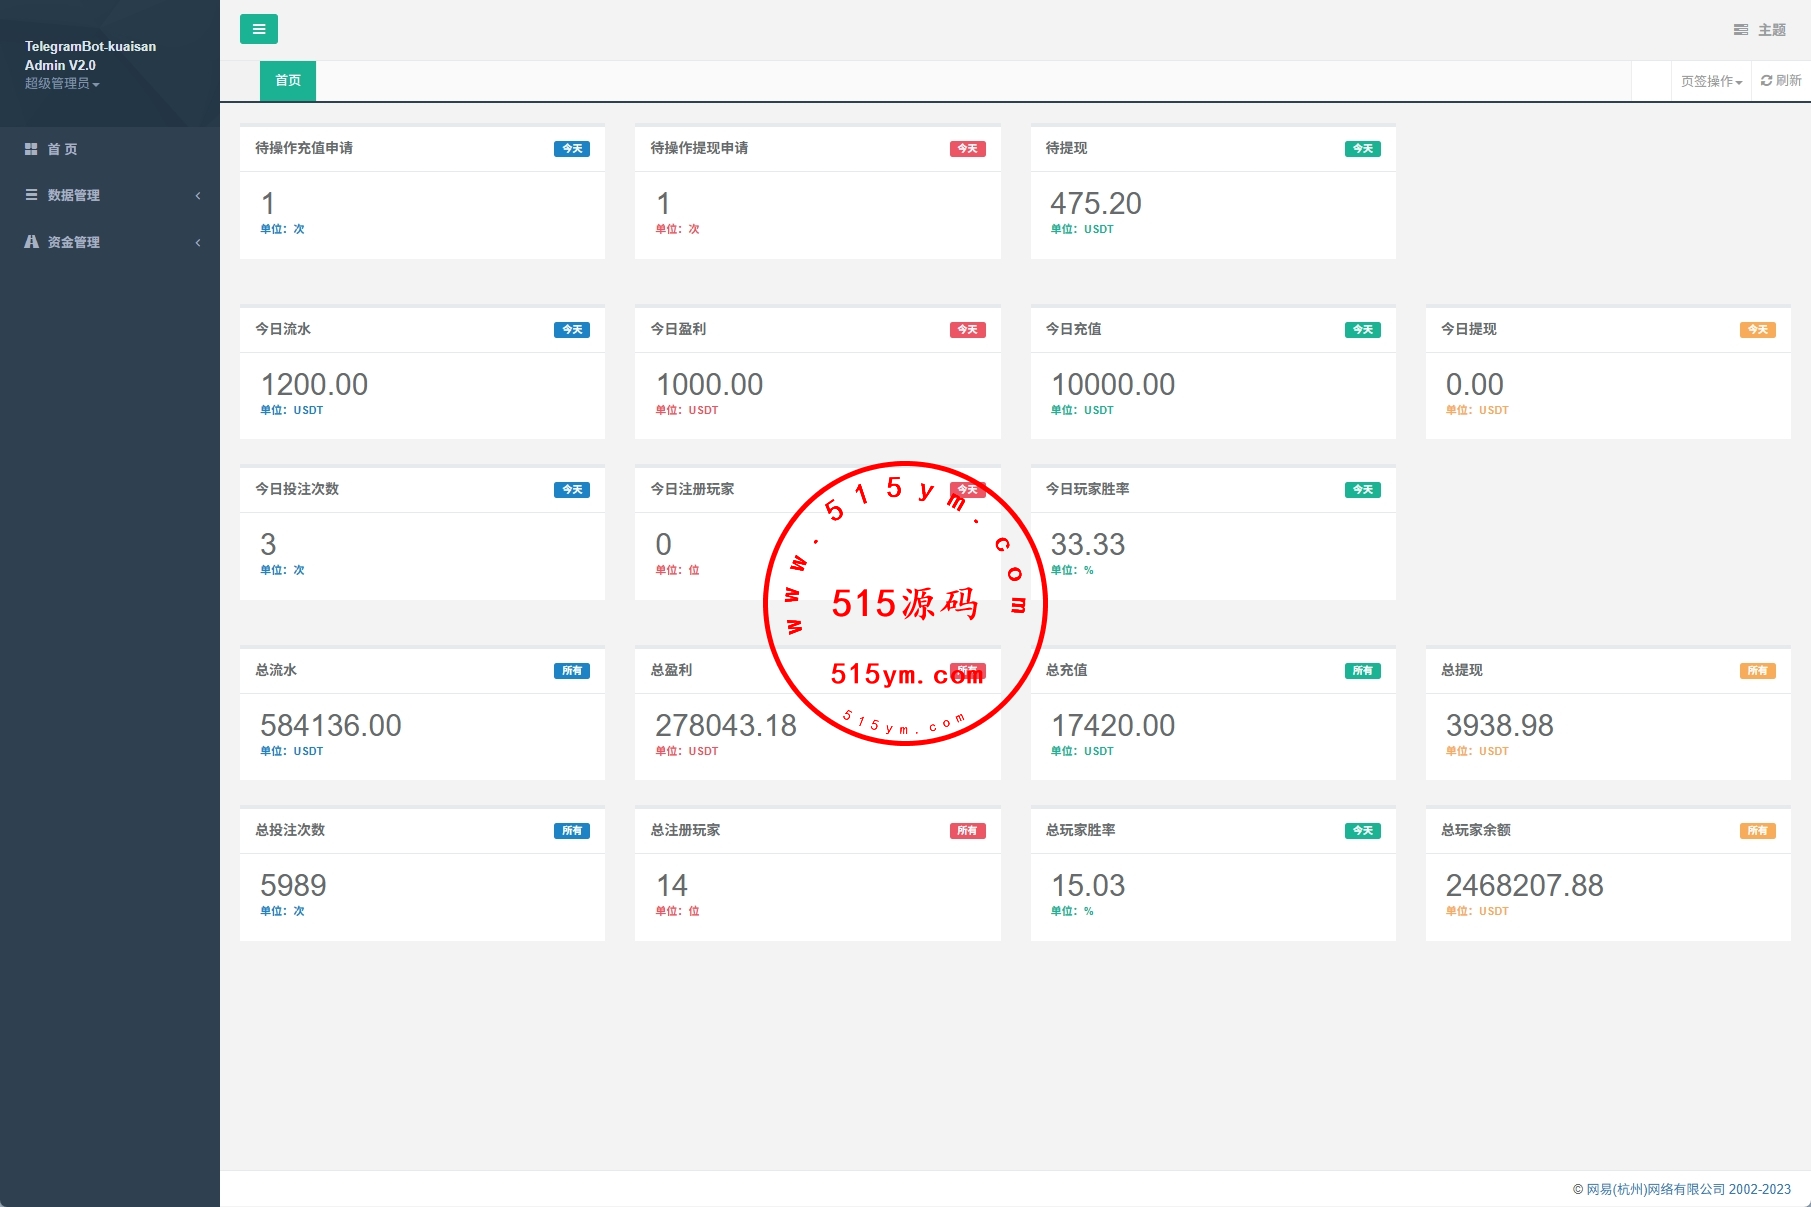Click the 刷新 refresh icon
Image resolution: width=1811 pixels, height=1207 pixels.
coord(1767,81)
